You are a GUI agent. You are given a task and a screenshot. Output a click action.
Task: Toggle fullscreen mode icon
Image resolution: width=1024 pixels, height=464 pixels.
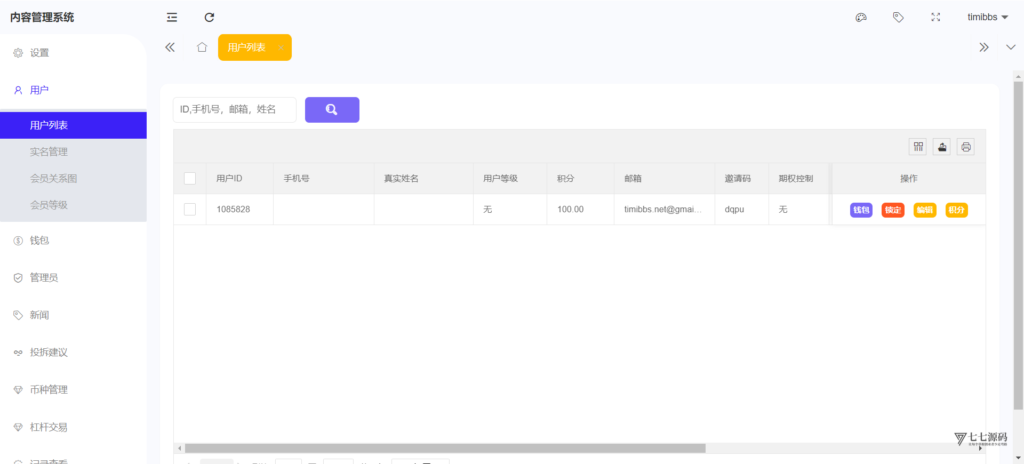point(936,18)
